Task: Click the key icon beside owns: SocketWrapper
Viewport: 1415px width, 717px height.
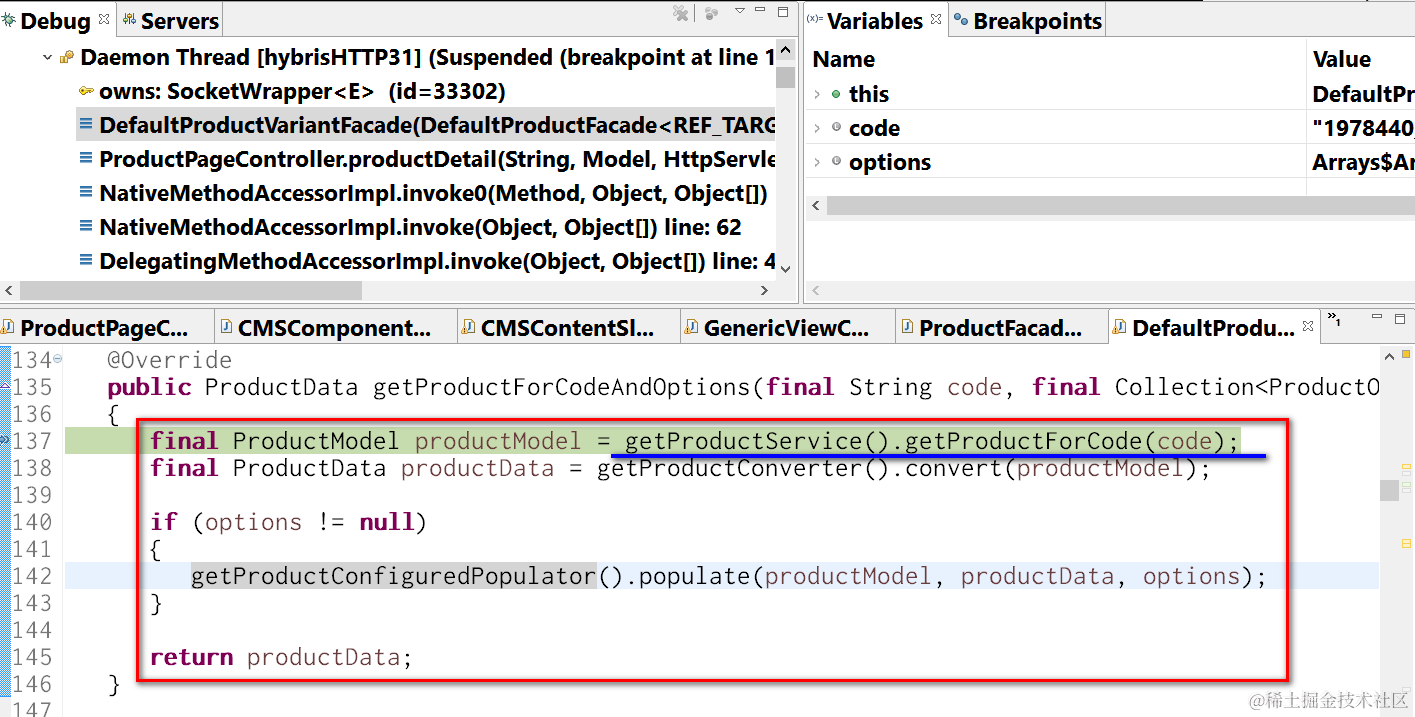Action: 87,92
